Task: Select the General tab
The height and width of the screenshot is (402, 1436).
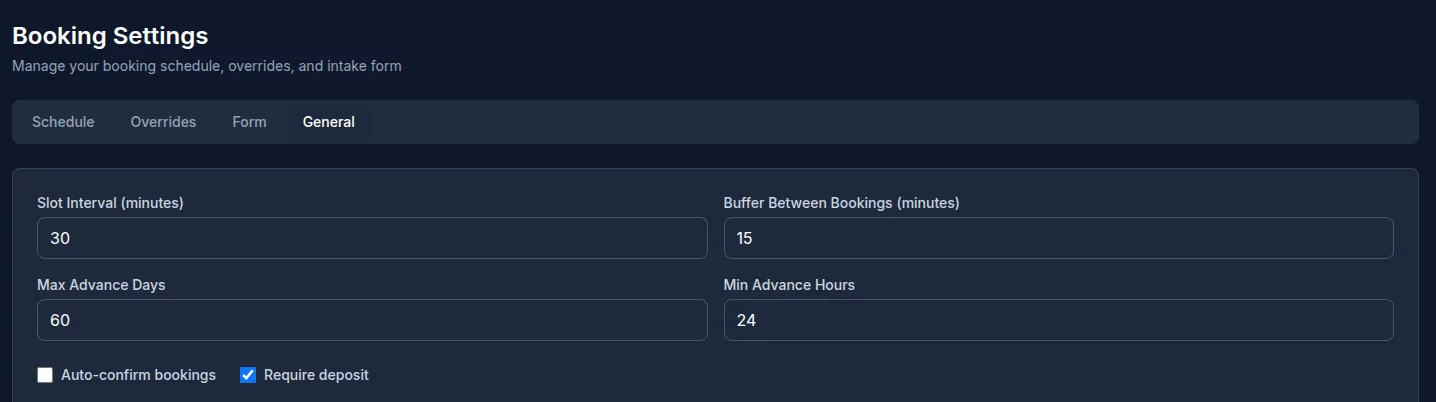Action: 329,122
